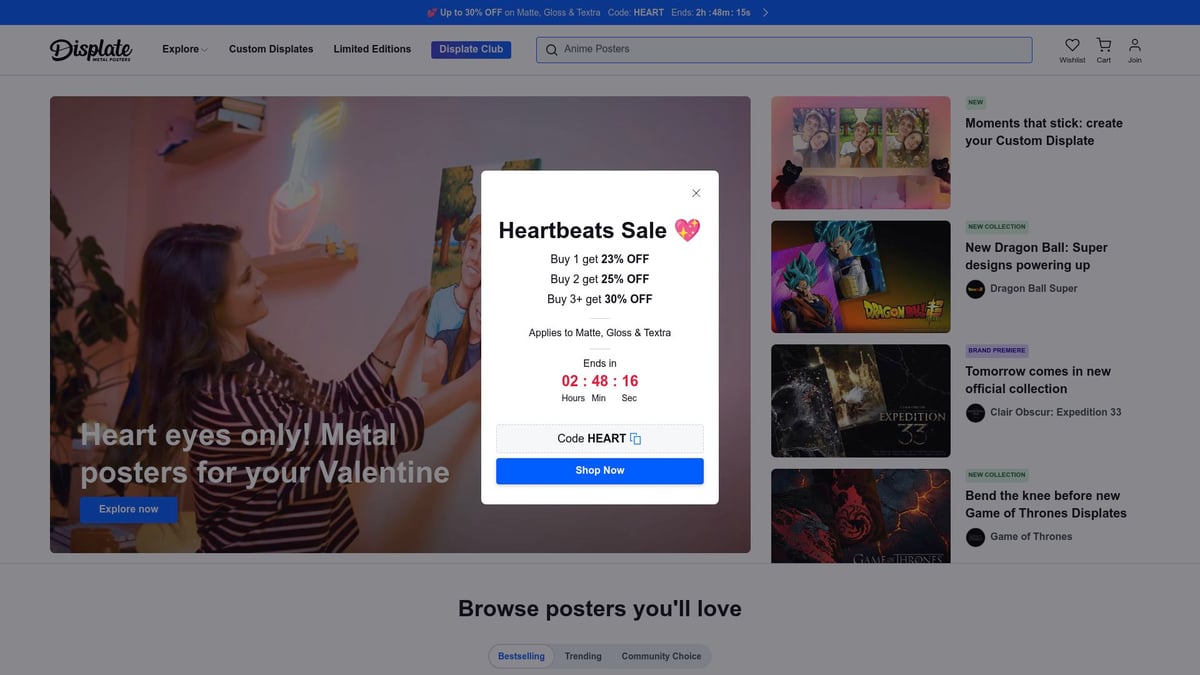
Task: Click the Dragon Ball Super brand avatar
Action: (975, 289)
